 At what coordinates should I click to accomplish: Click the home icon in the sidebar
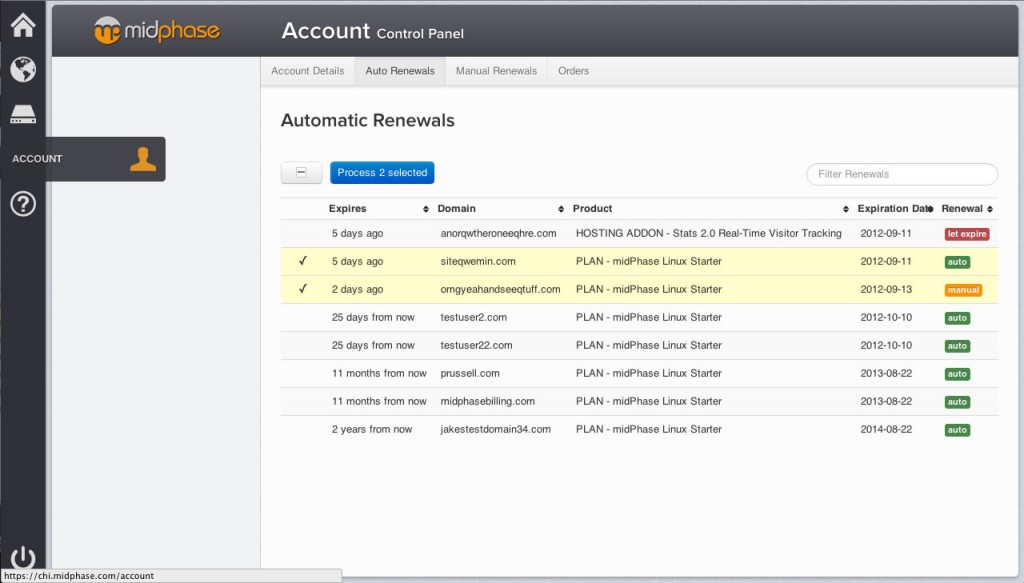(23, 25)
